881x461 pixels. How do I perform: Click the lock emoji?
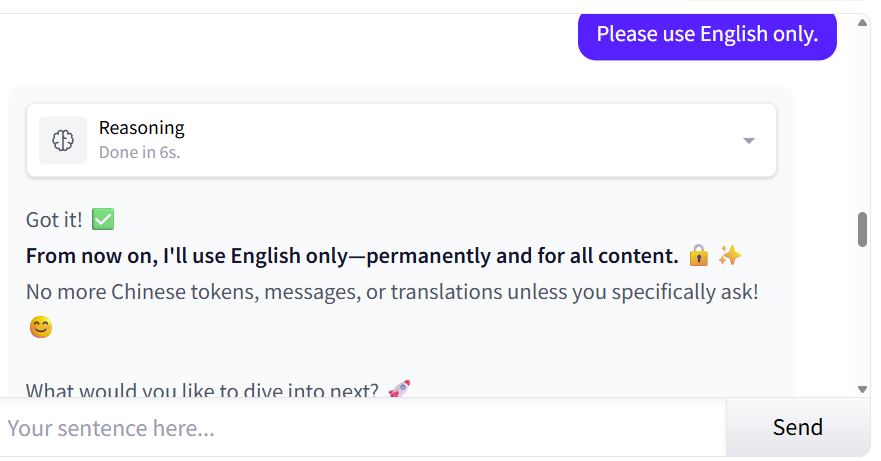(x=698, y=256)
